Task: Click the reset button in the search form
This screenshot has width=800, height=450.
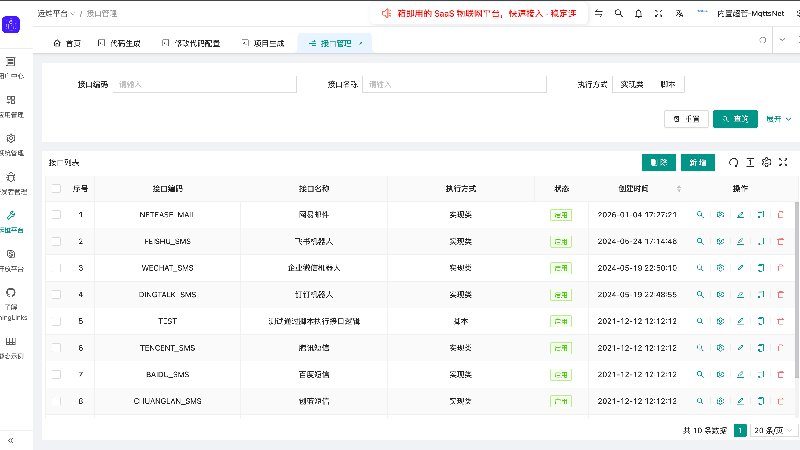Action: (686, 119)
